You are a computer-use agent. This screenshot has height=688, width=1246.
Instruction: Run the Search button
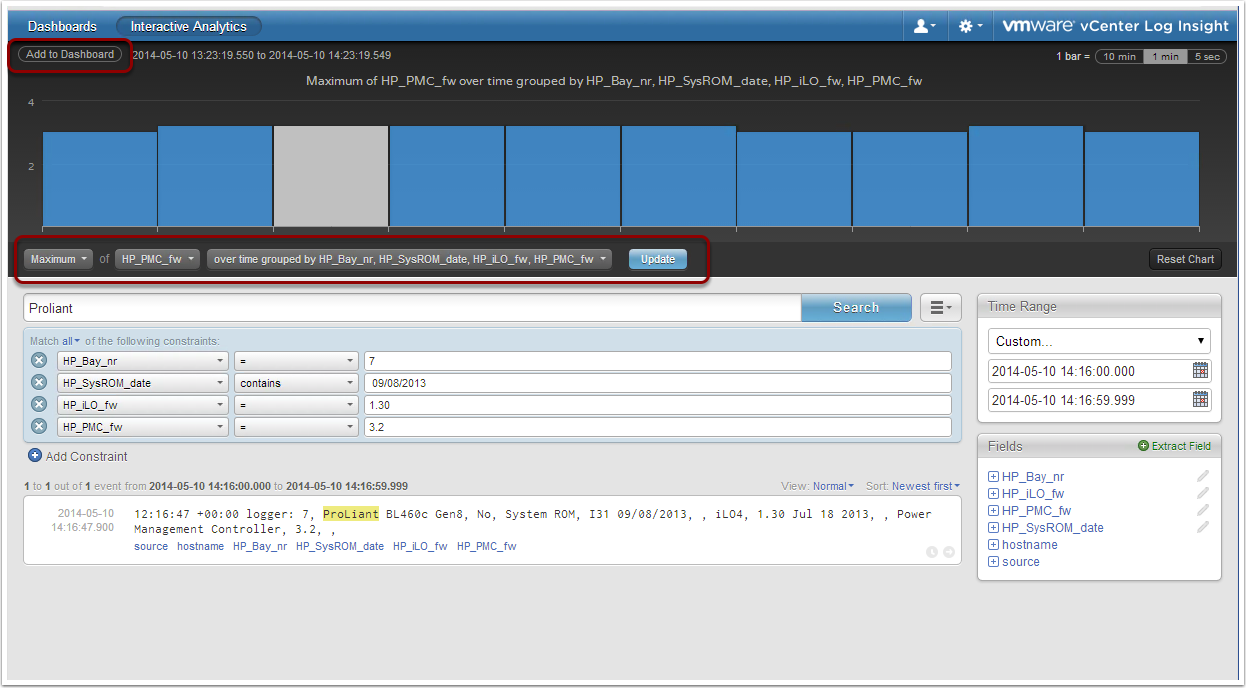[856, 307]
